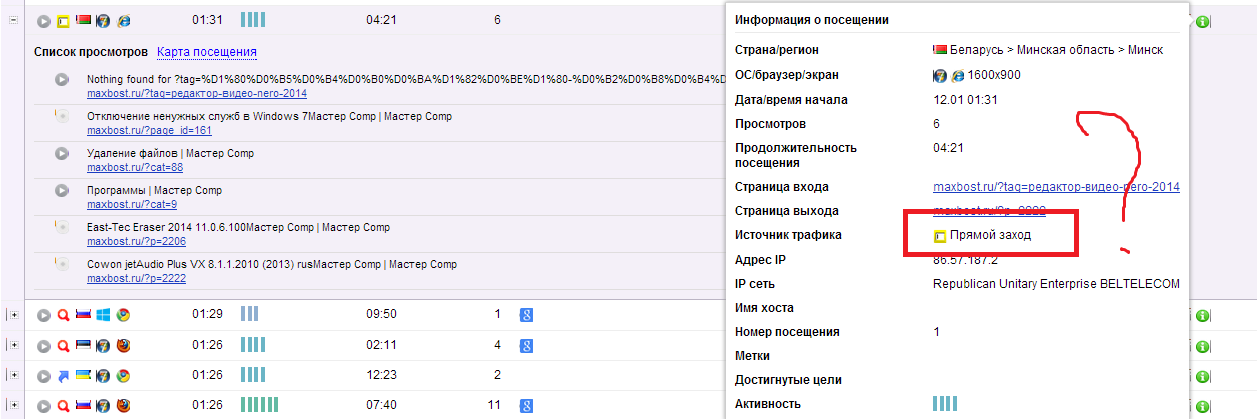Click the blue link-referral arrow icon in 12:23 row
Screen dimensions: 1257x419
(63, 375)
